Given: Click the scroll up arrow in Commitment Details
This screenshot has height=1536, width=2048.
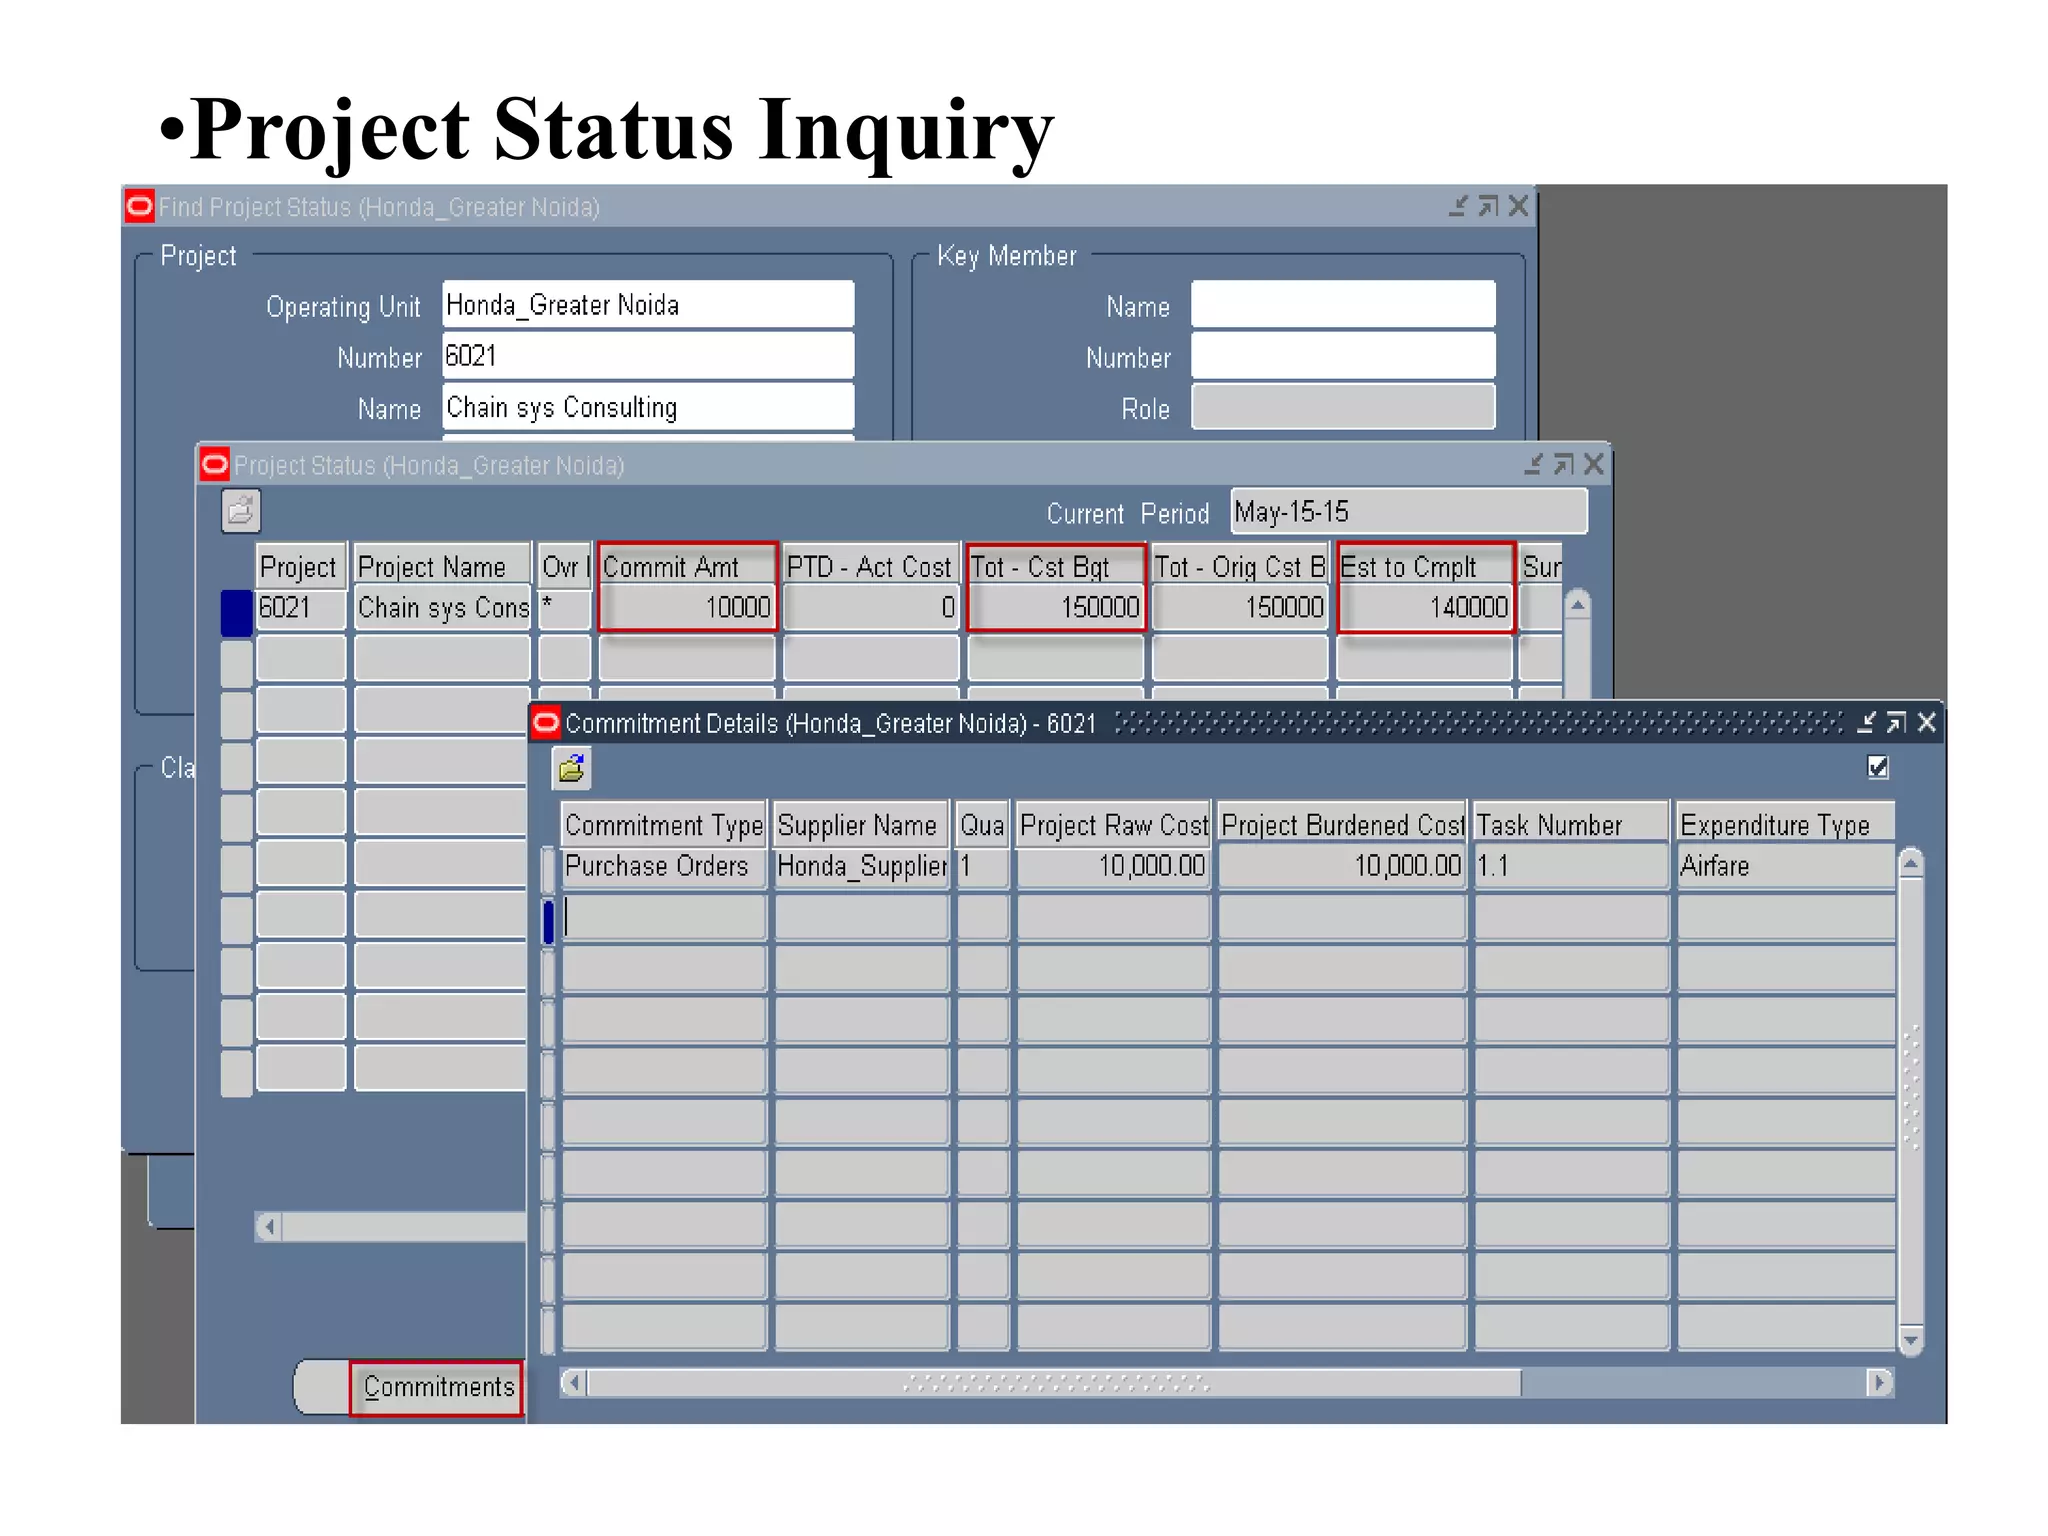Looking at the screenshot, I should 1910,862.
